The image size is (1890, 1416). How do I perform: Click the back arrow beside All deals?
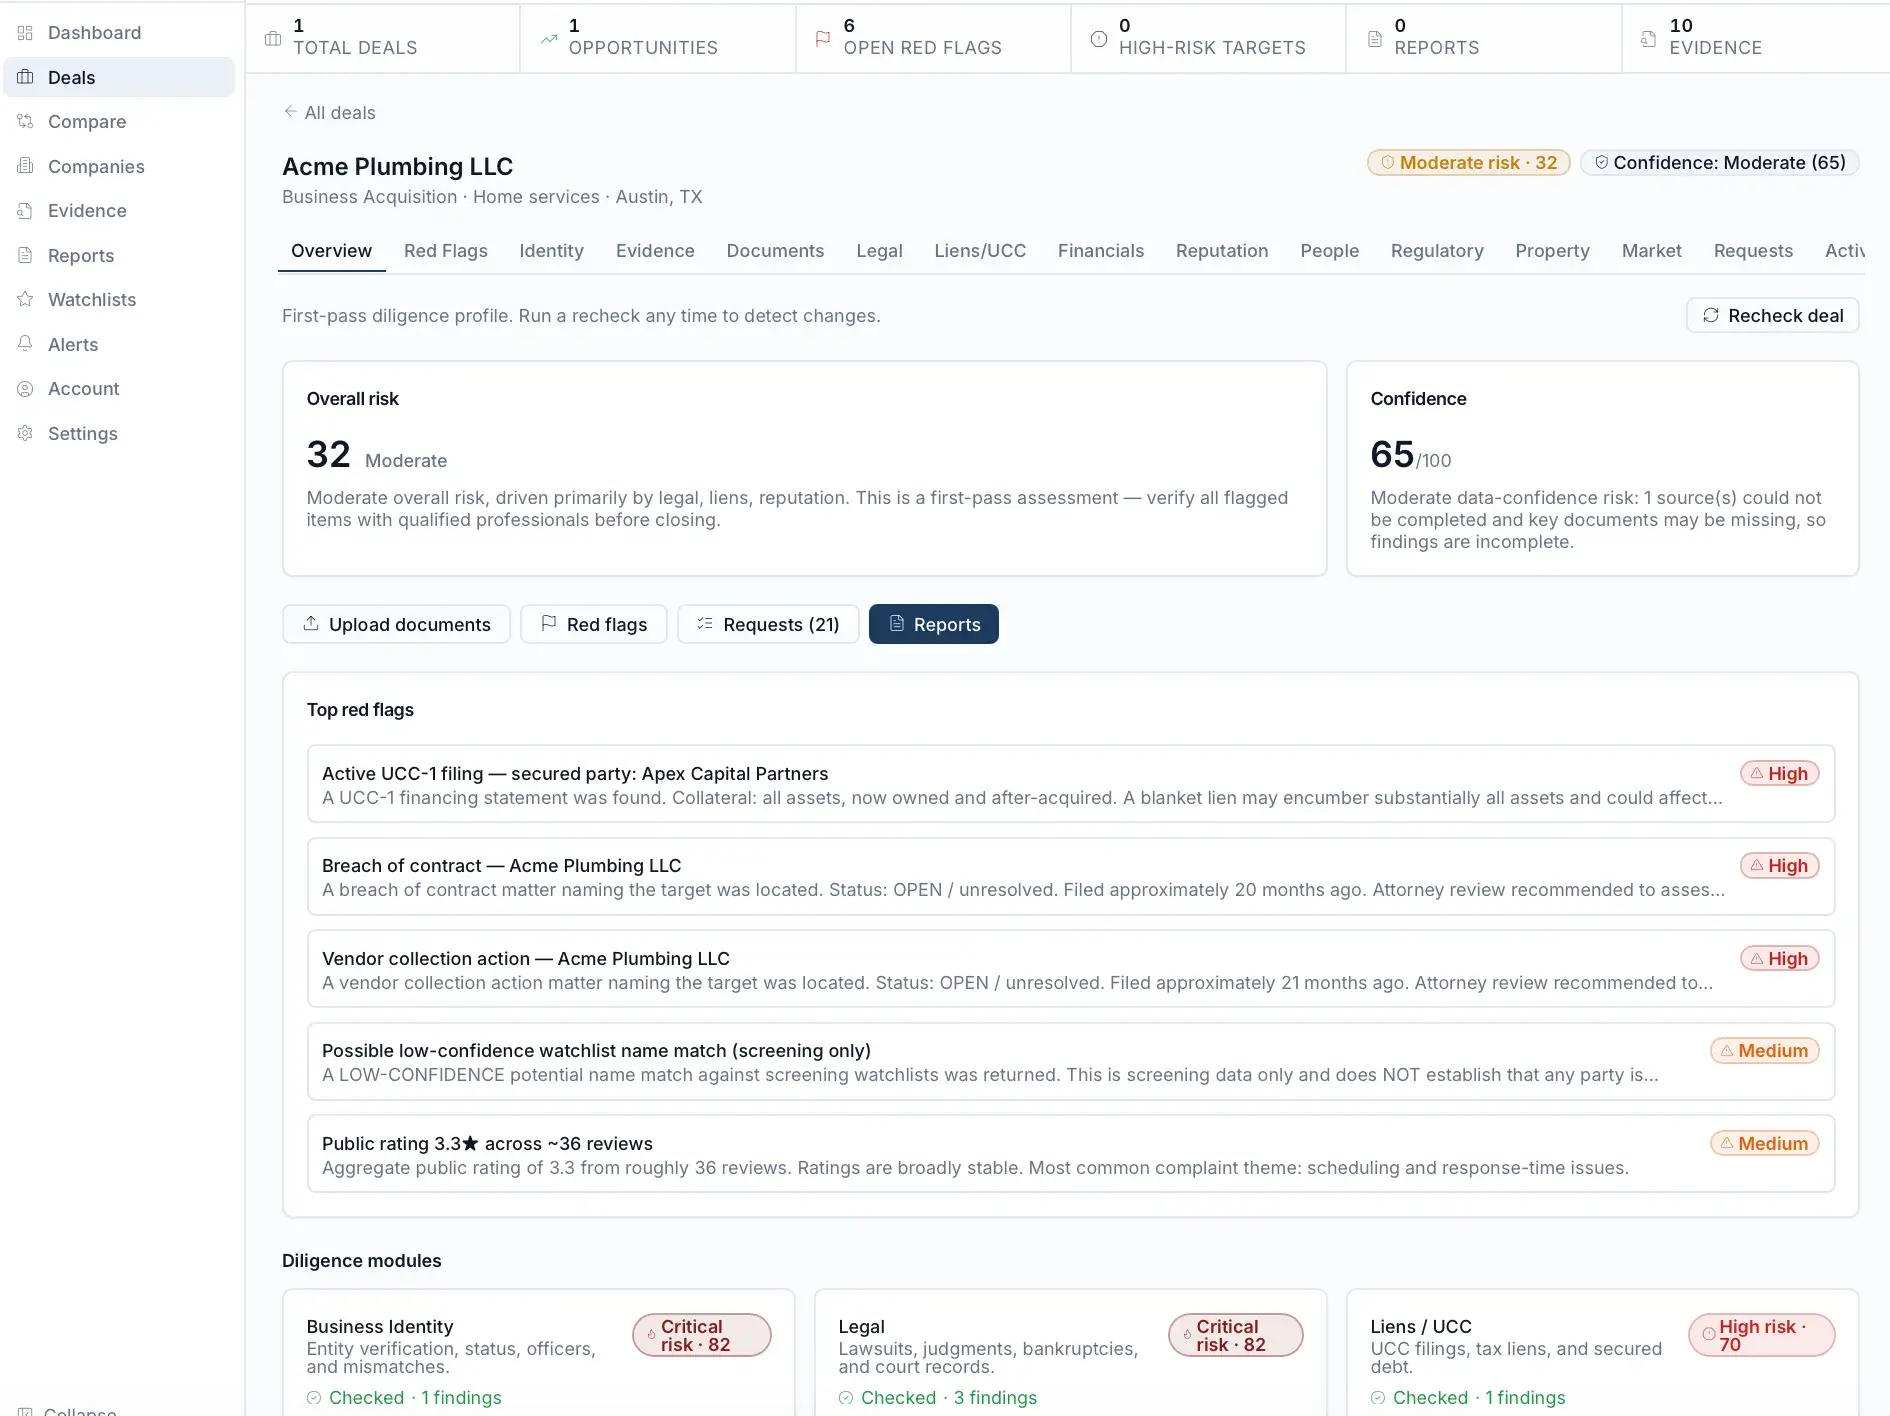[290, 112]
